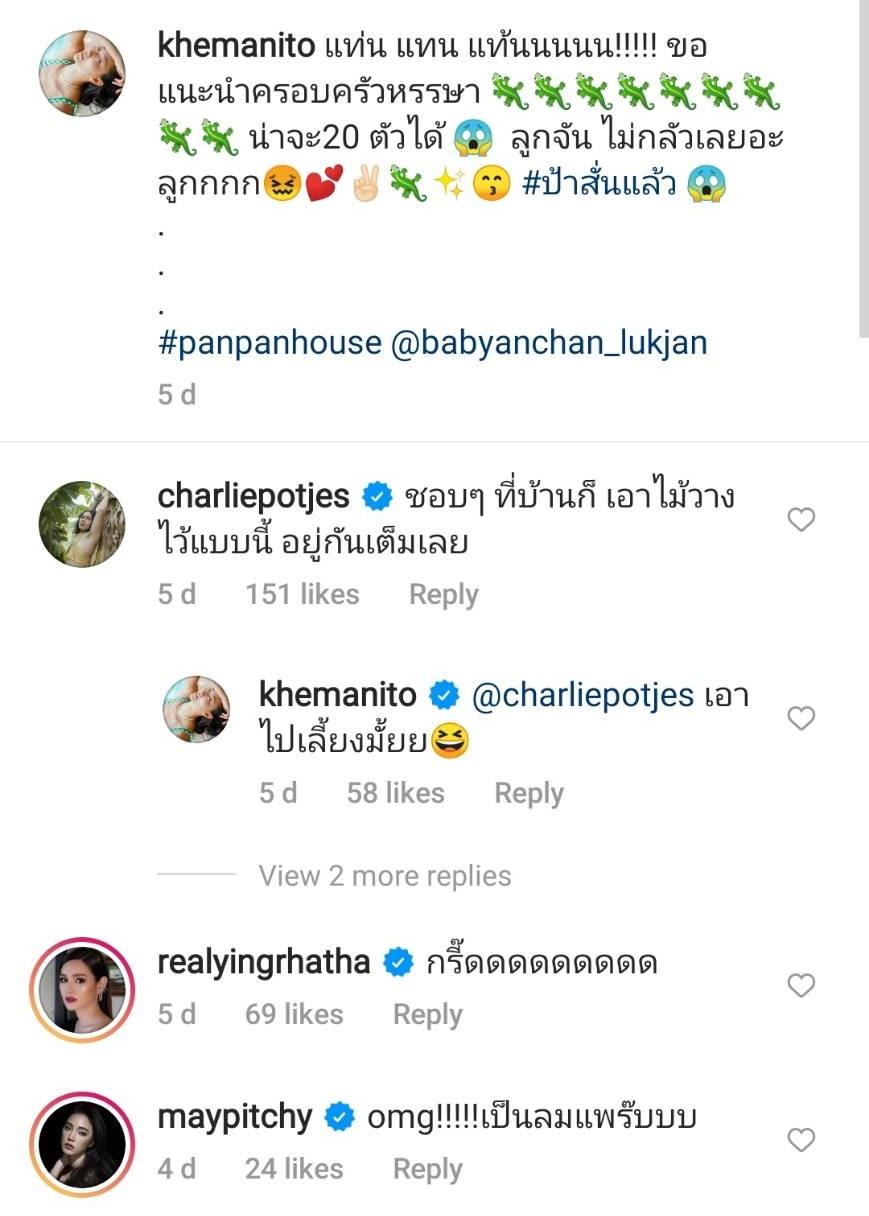Open the #panpanhouse hashtag
This screenshot has height=1216, width=869.
click(x=270, y=343)
